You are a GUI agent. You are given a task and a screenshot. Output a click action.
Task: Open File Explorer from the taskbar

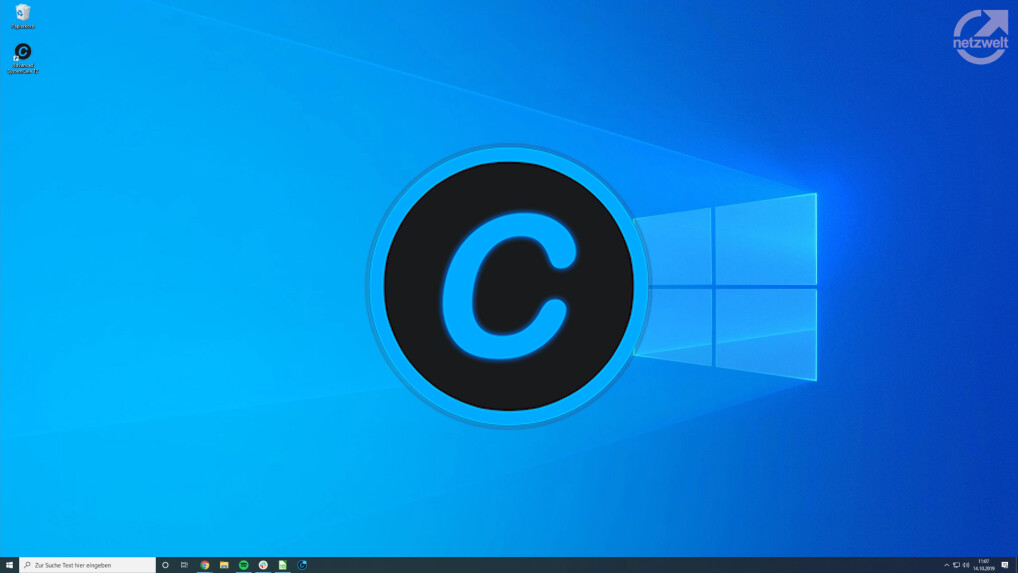point(224,565)
